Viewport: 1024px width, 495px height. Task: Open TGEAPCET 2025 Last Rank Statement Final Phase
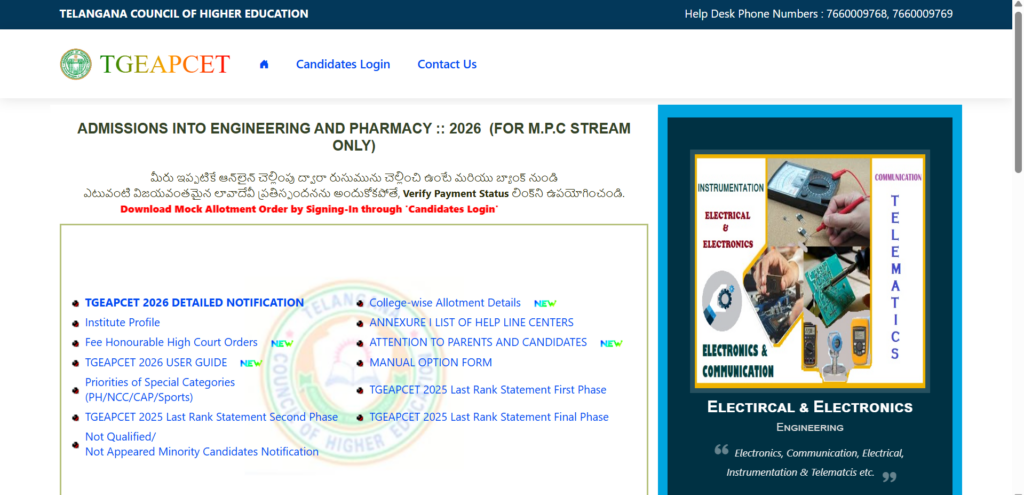point(489,417)
